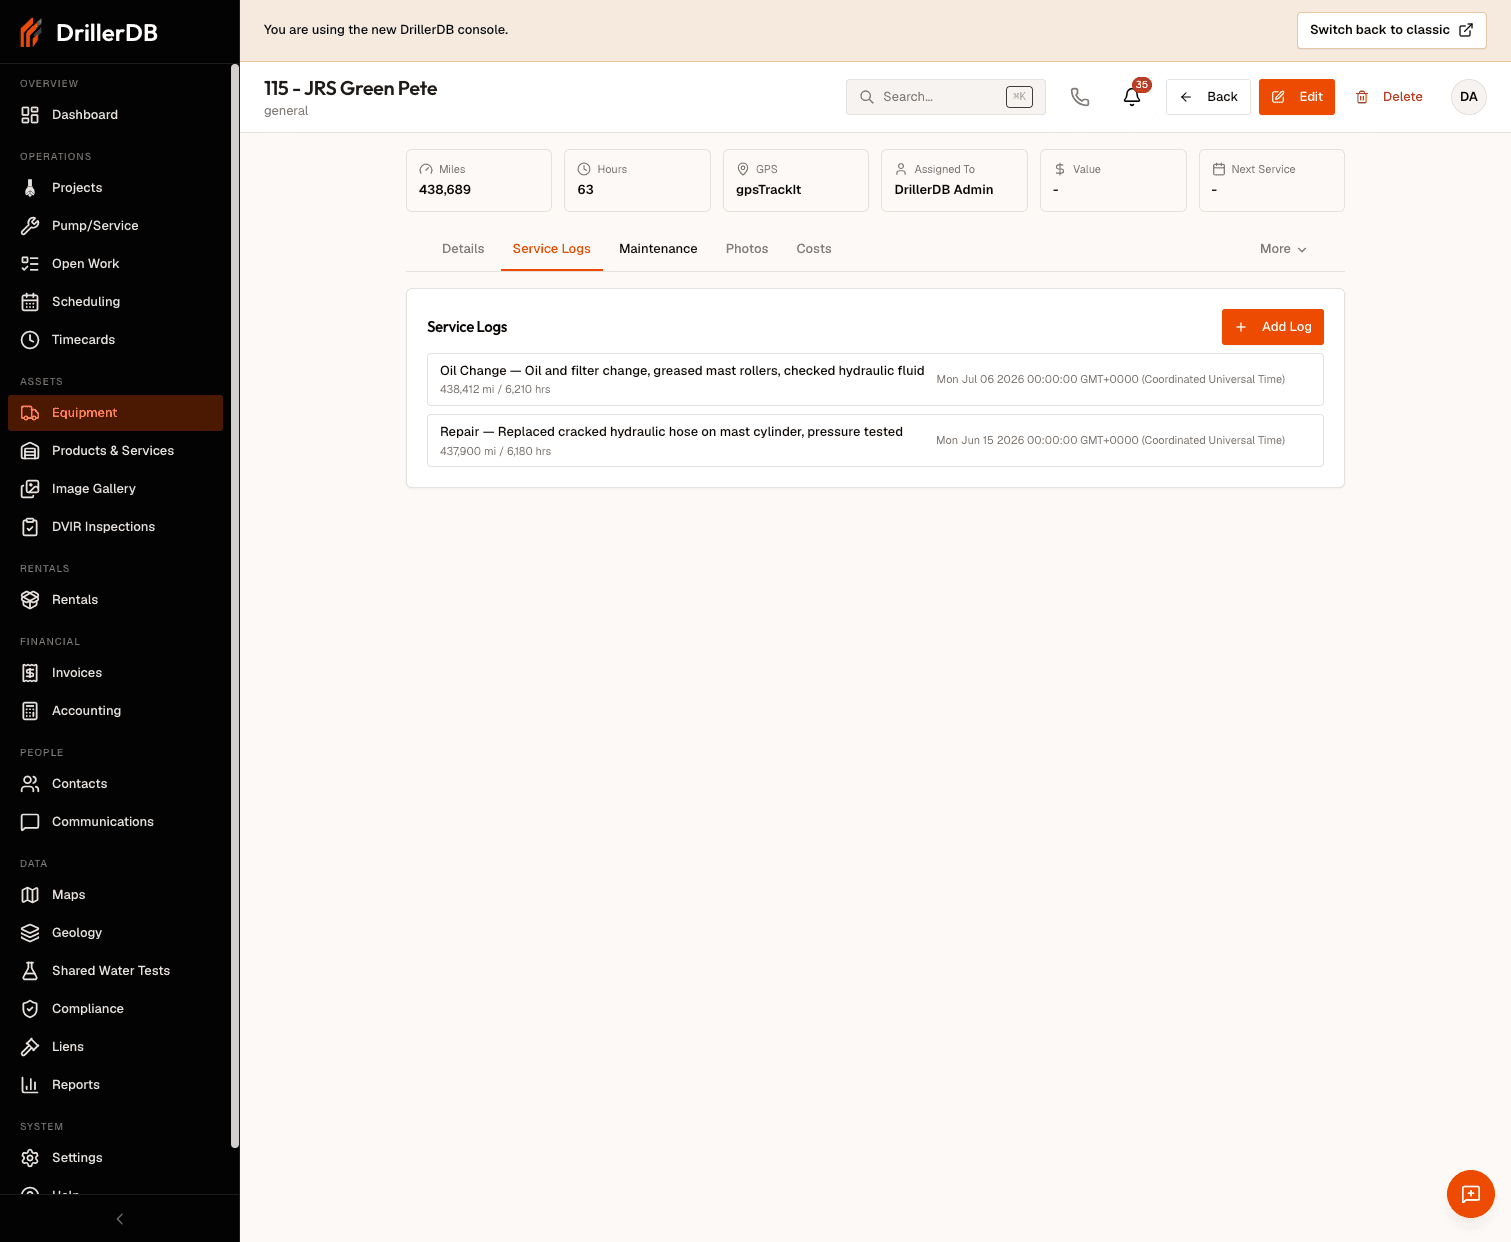Screen dimensions: 1511x1242
Task: Click the Image Gallery icon
Action: 30,489
